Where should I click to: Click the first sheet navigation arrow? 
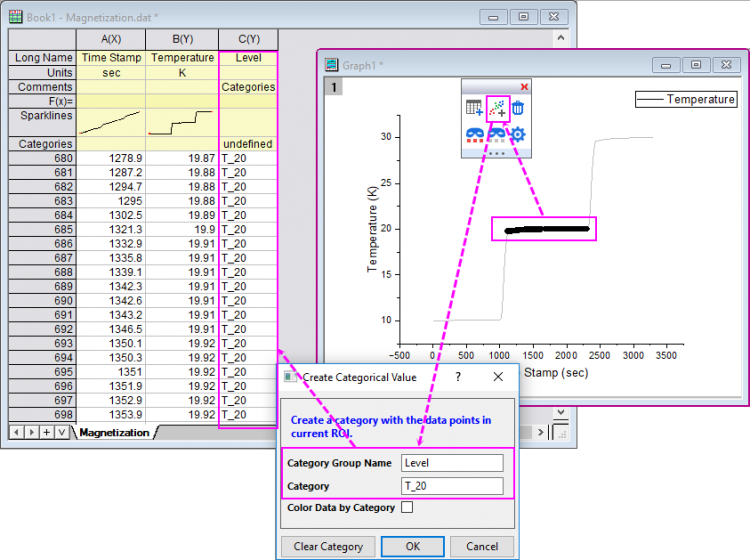tap(16, 432)
